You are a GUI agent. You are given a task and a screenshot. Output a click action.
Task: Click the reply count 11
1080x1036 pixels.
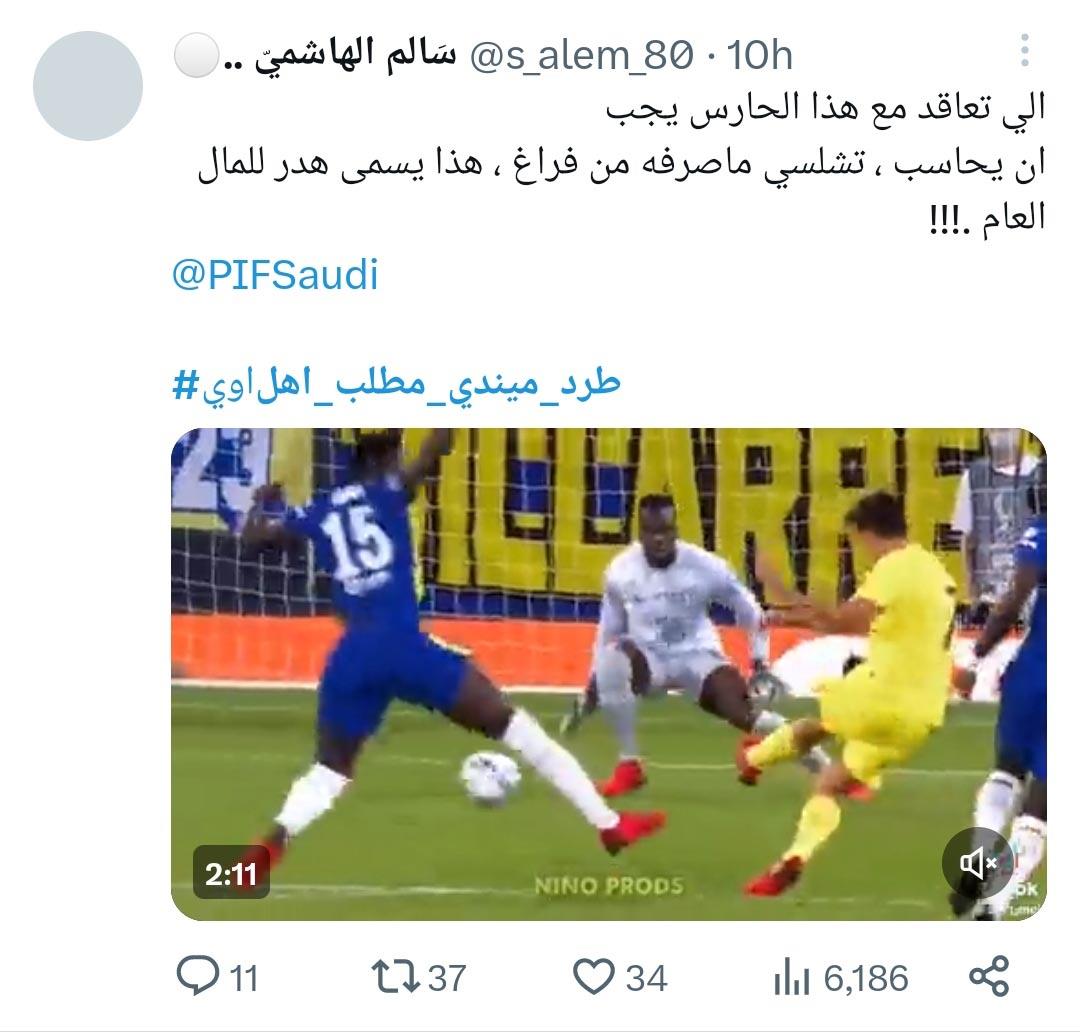[x=243, y=978]
